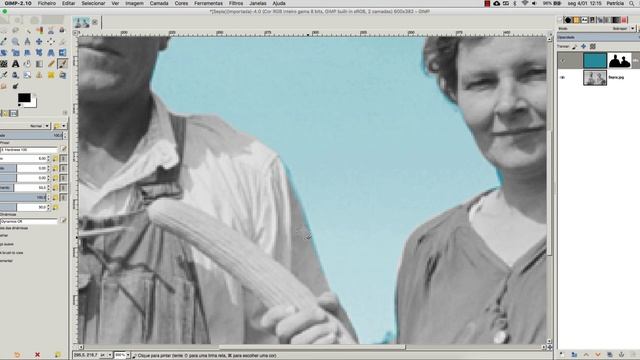640x360 pixels.
Task: Open brush editor beside Hardness 100 field
Action: pyautogui.click(x=64, y=149)
